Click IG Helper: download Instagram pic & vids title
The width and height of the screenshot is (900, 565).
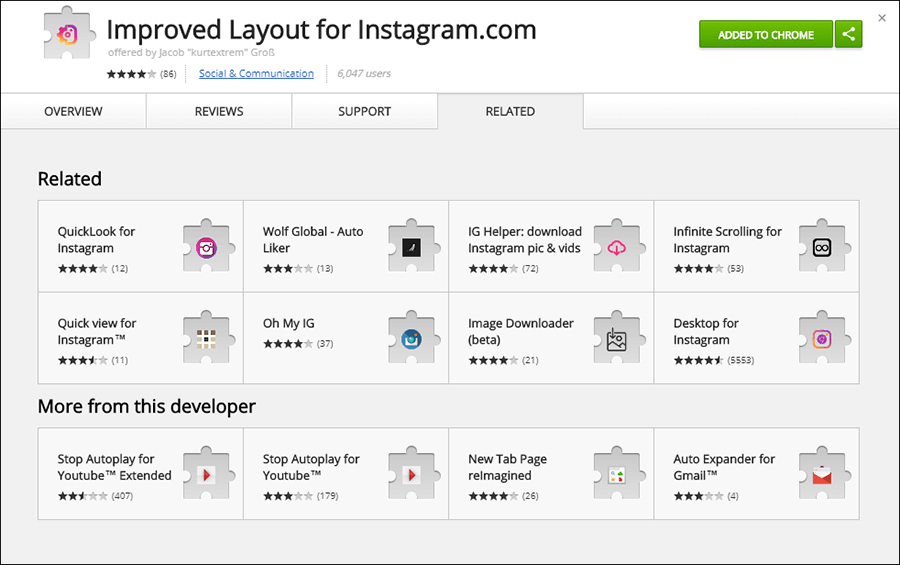525,239
